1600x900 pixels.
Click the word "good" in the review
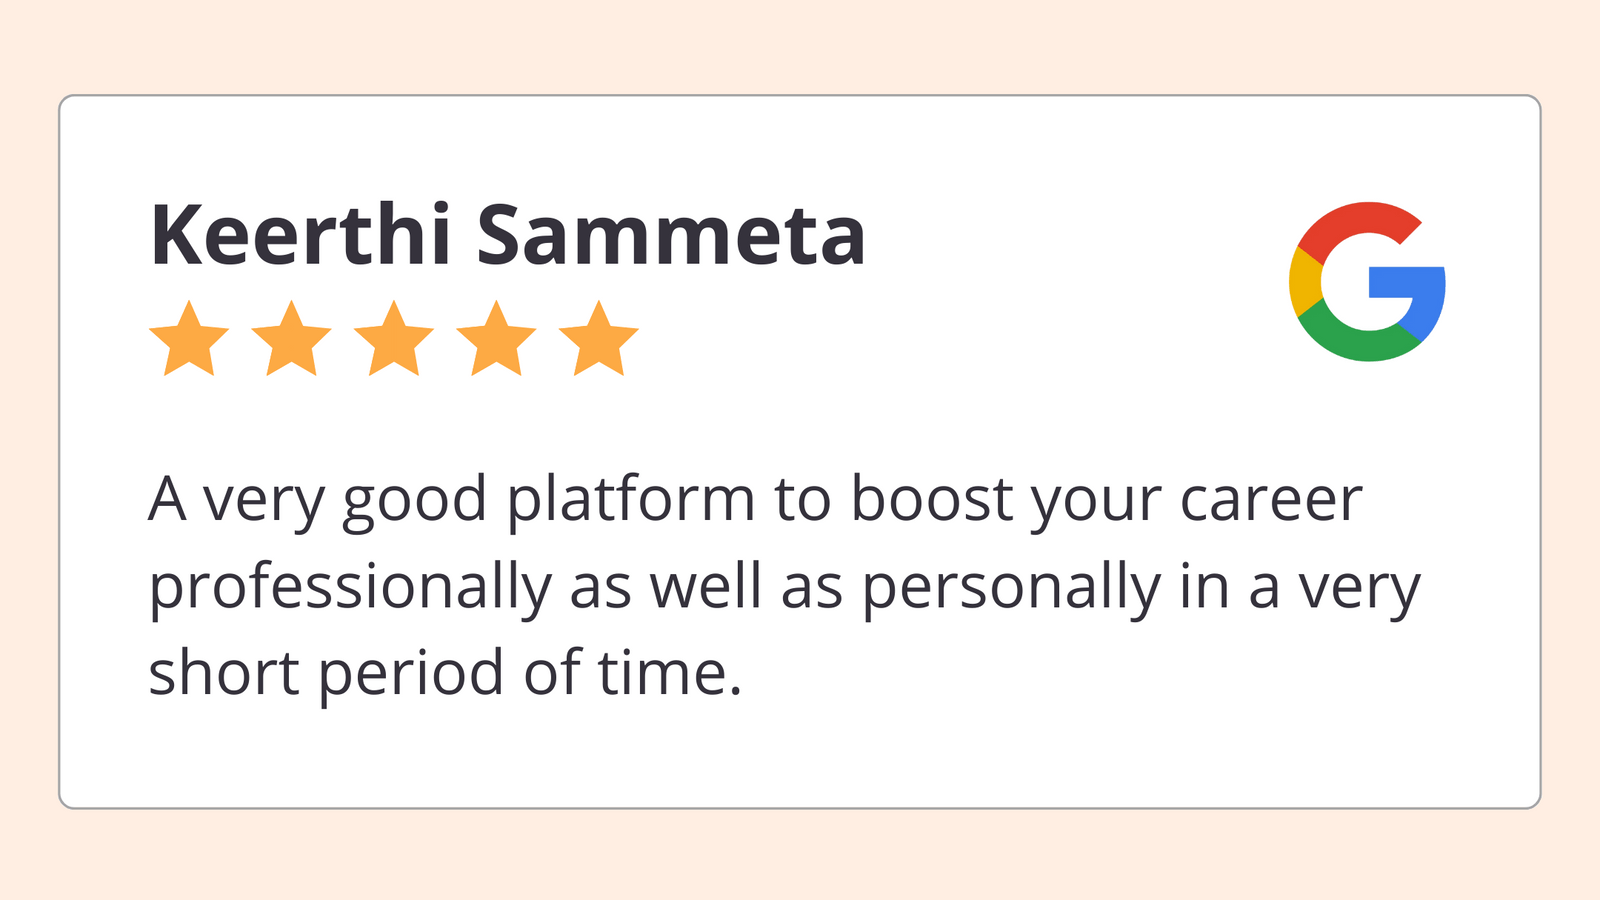pos(414,502)
